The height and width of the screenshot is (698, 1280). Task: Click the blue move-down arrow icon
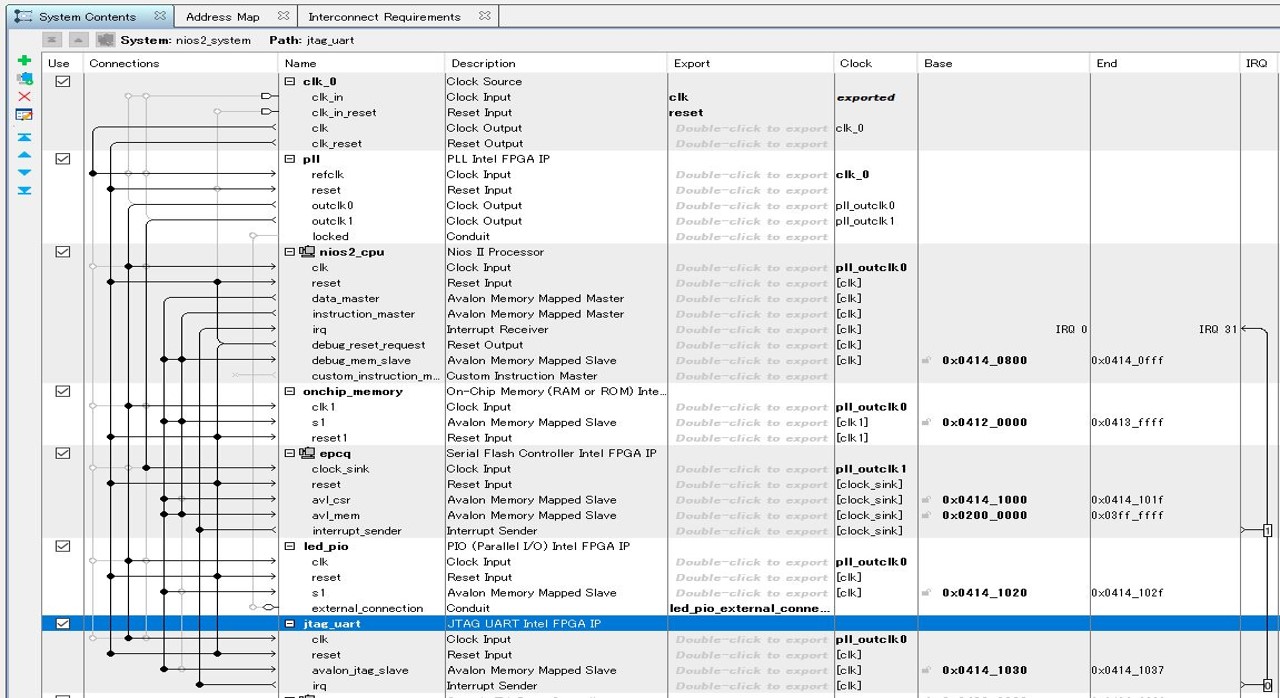coord(22,171)
